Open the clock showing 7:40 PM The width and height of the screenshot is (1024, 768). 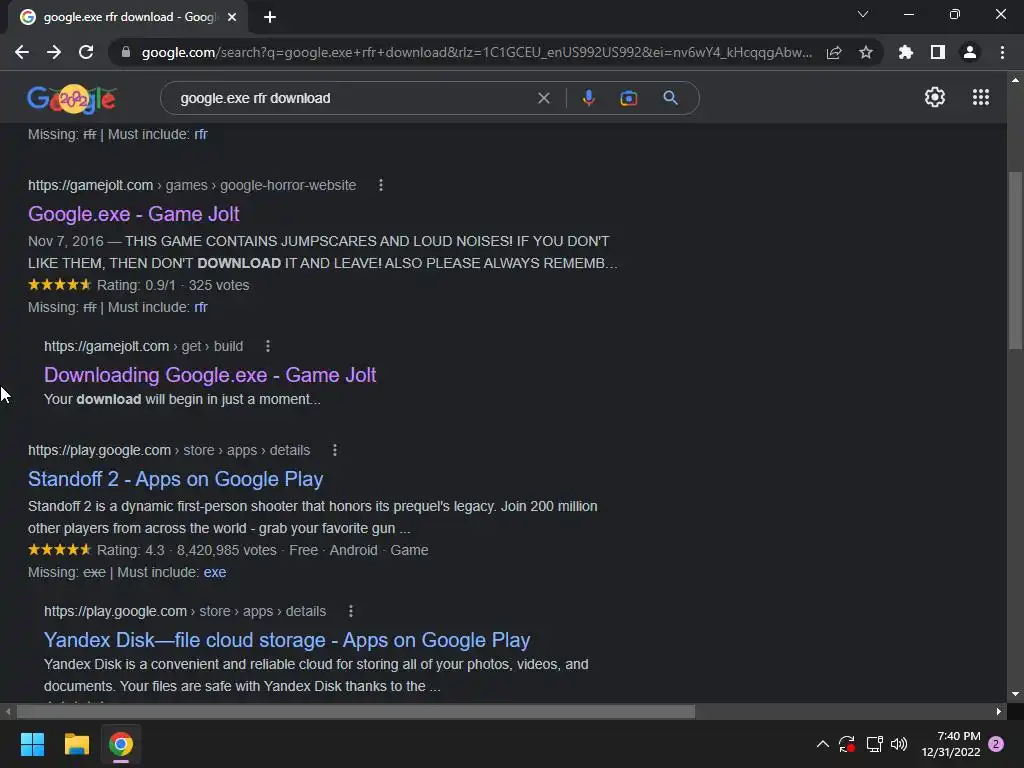pyautogui.click(x=951, y=744)
